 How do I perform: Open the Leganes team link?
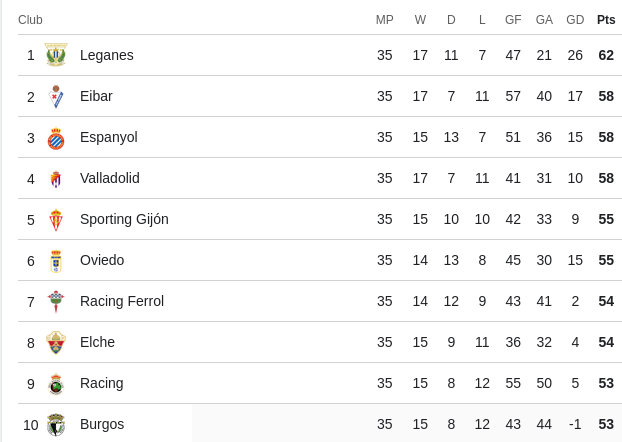106,55
